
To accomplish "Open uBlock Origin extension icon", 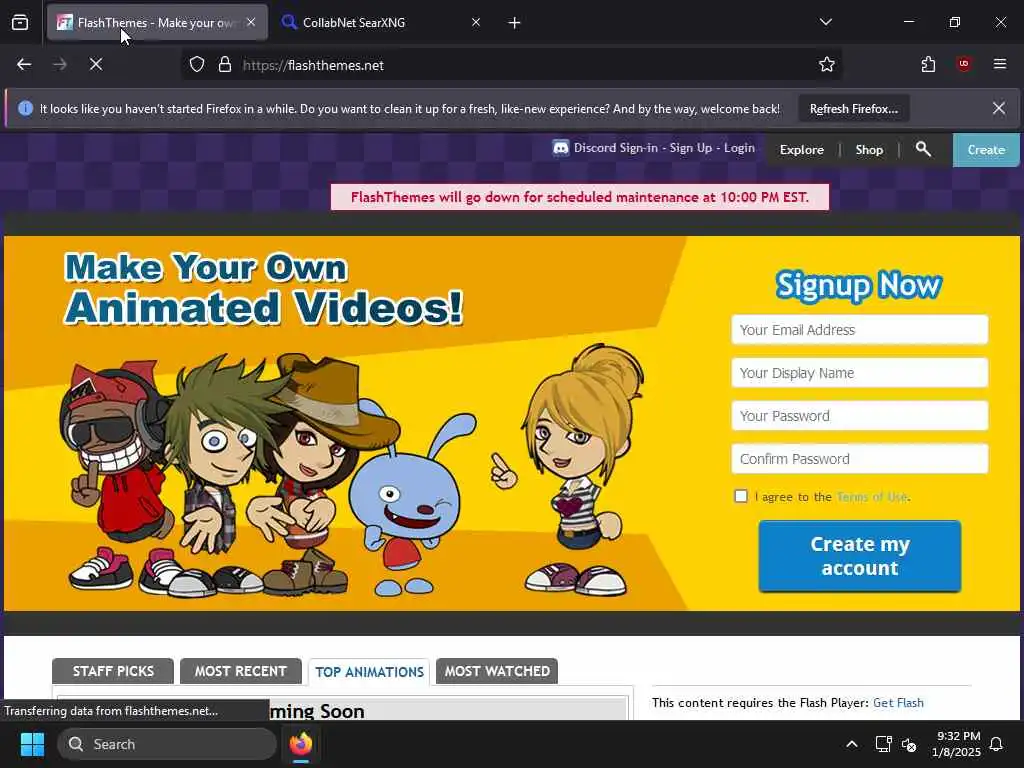I will [963, 64].
